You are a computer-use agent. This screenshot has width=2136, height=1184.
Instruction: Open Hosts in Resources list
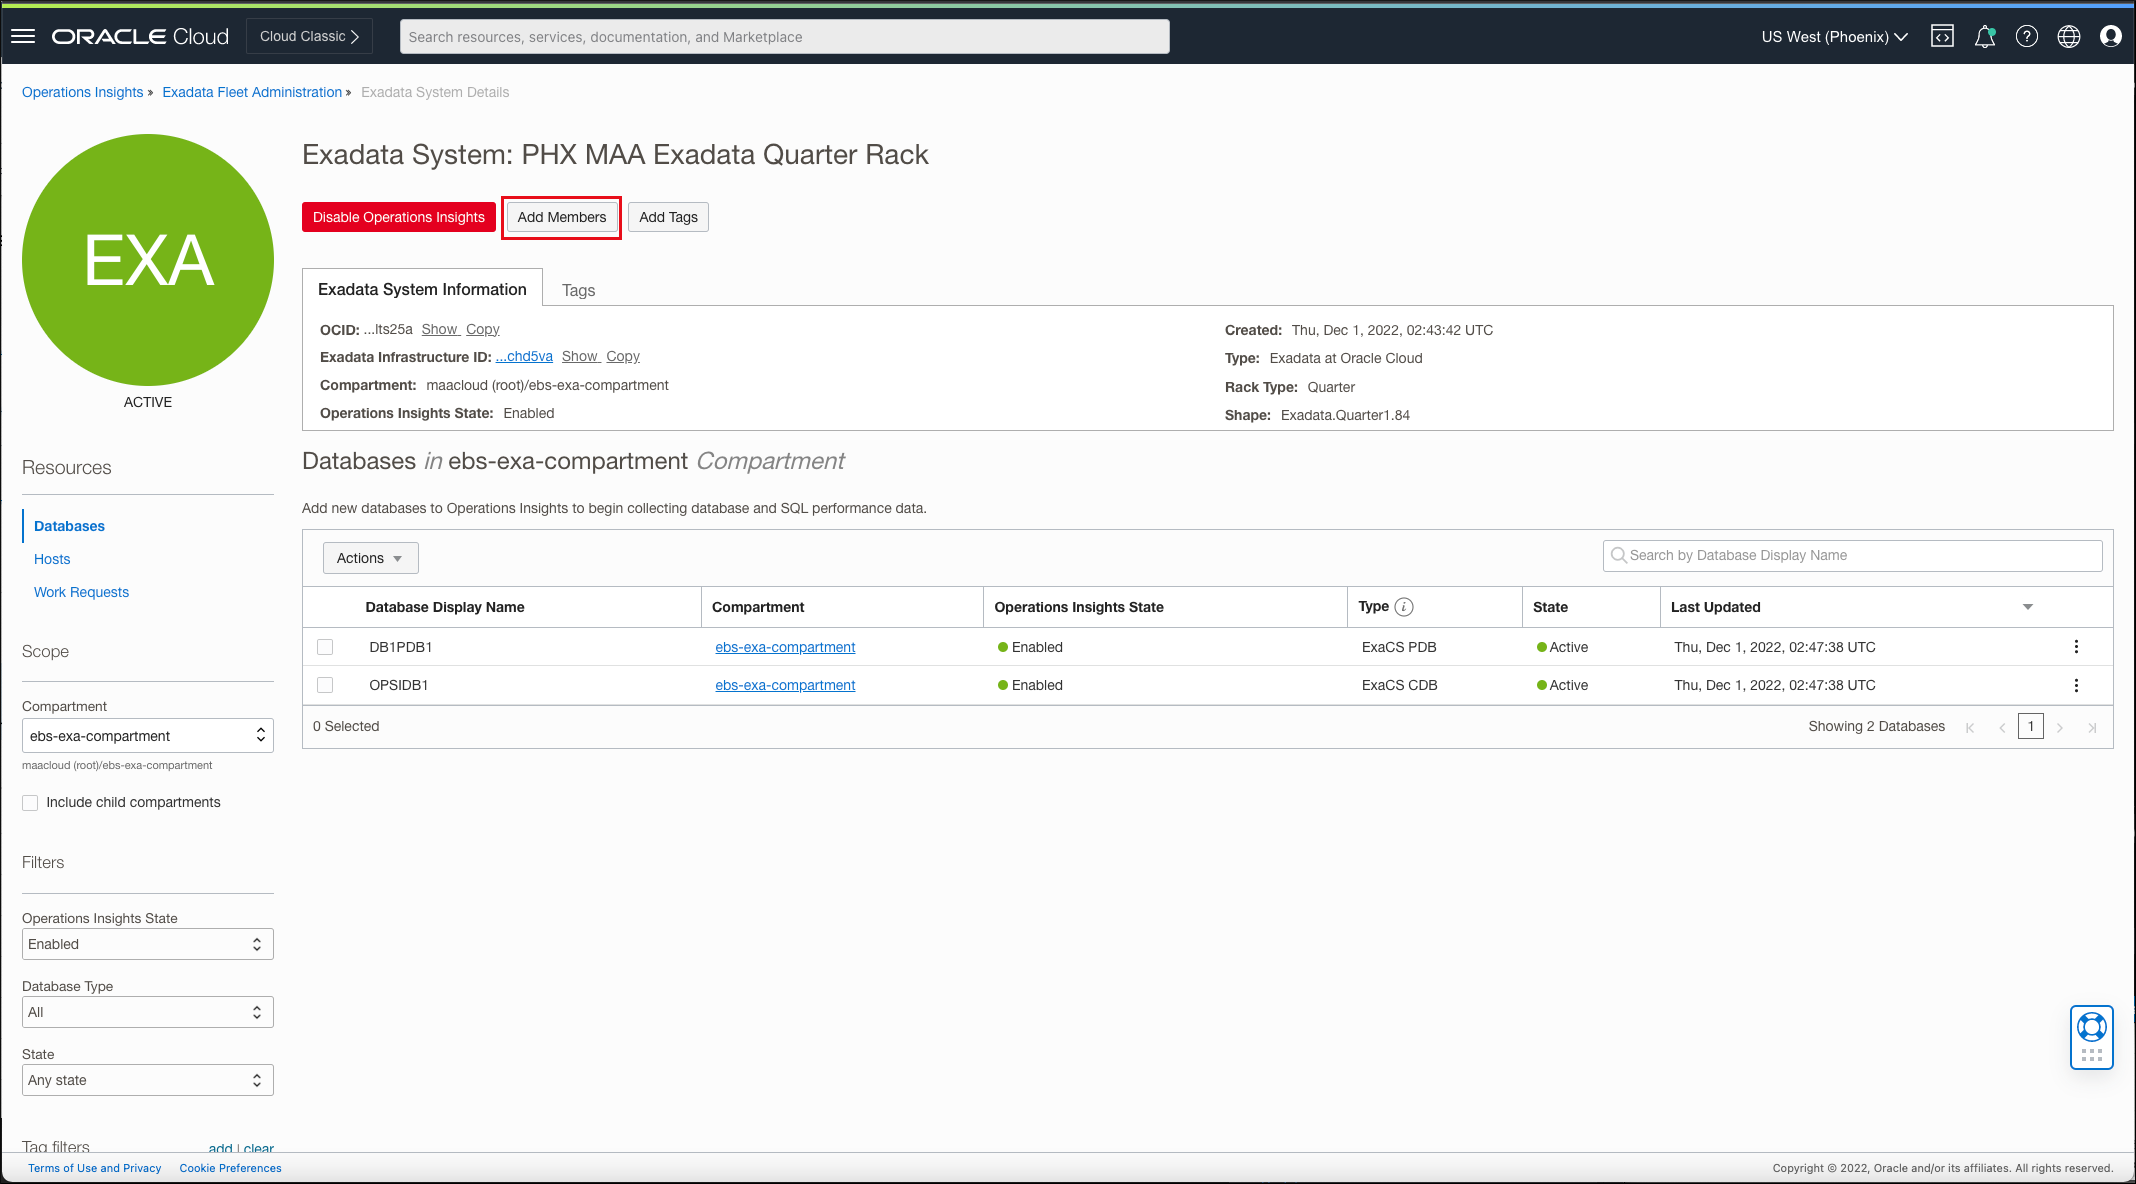52,559
